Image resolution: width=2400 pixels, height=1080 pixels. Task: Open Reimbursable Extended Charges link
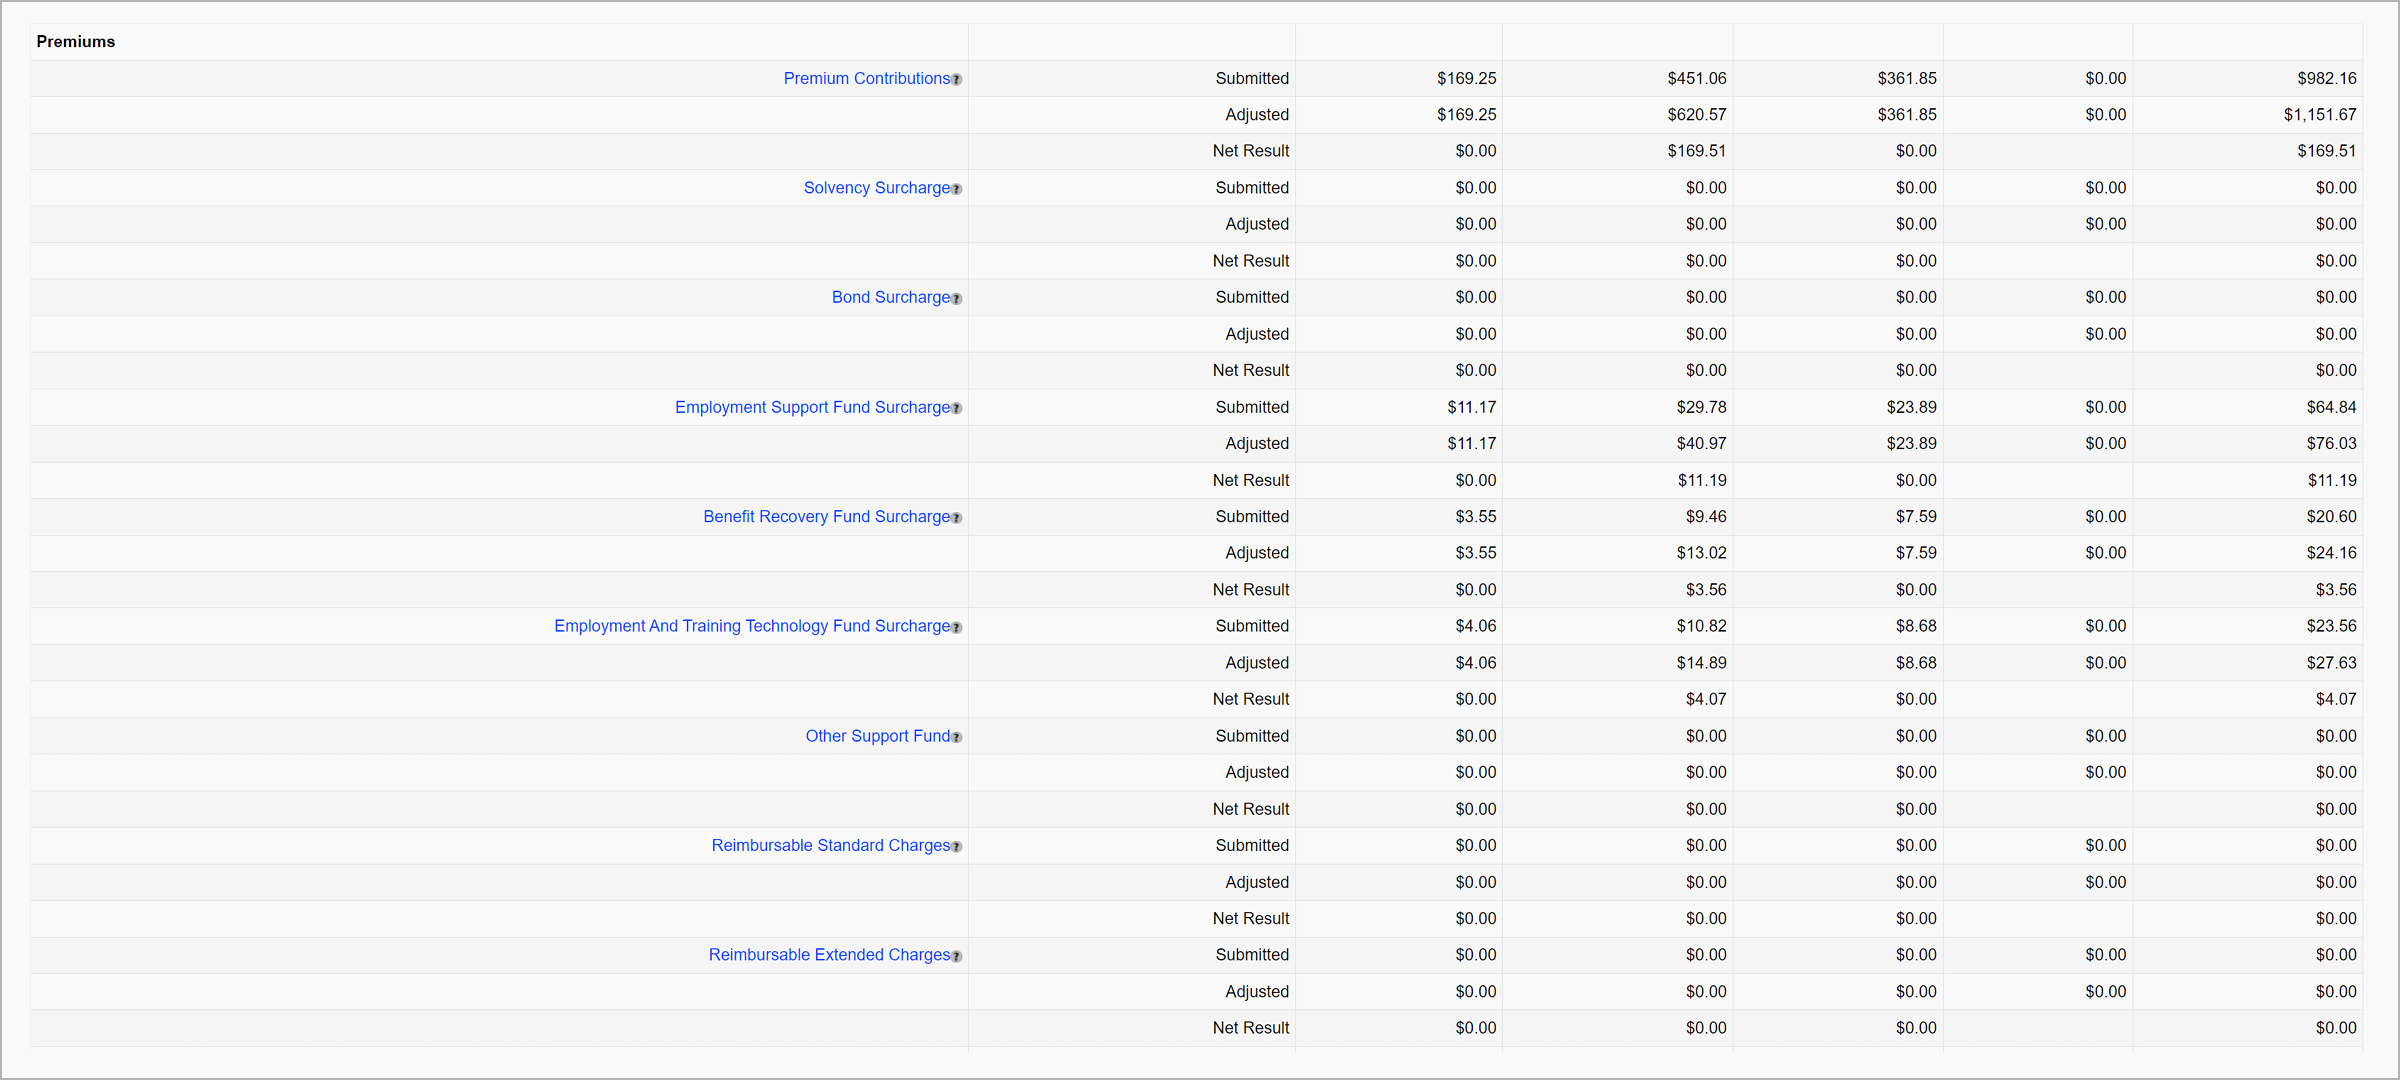(x=829, y=955)
